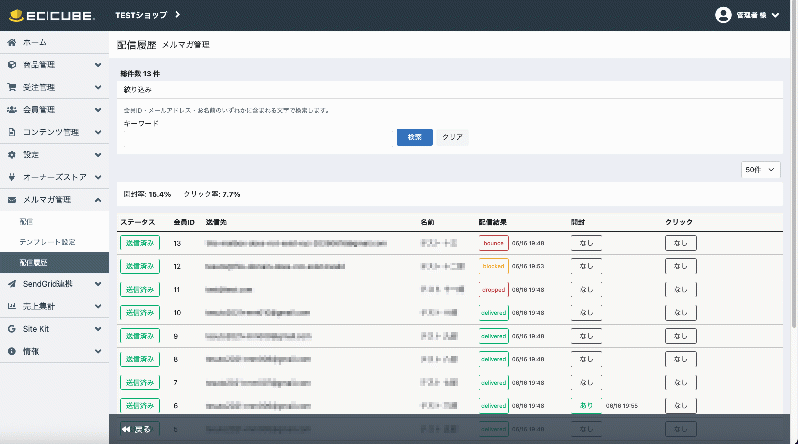Click the blocked delivery result badge

click(494, 266)
